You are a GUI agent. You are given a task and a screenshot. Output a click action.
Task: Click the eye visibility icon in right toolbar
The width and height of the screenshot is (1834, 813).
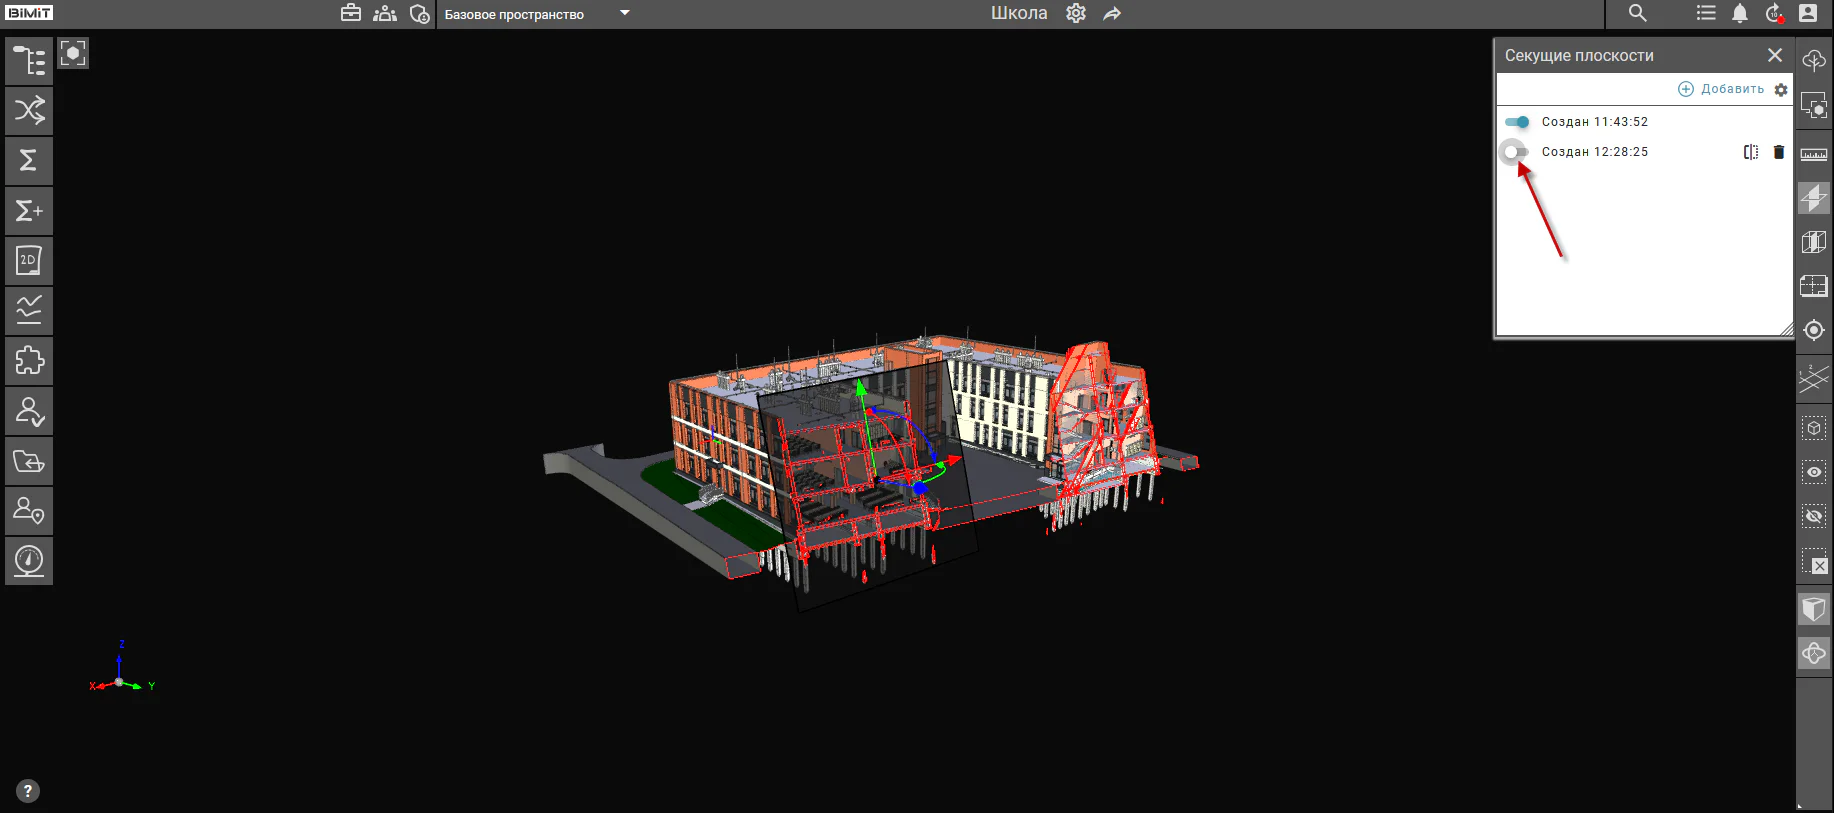coord(1814,472)
